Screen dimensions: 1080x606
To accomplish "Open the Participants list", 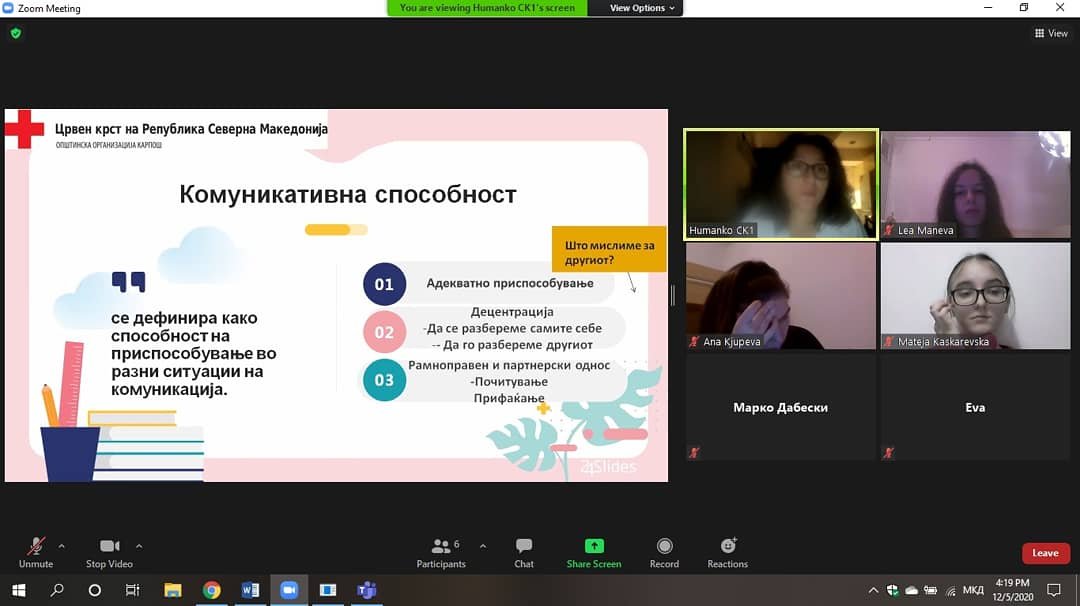I will pos(441,552).
